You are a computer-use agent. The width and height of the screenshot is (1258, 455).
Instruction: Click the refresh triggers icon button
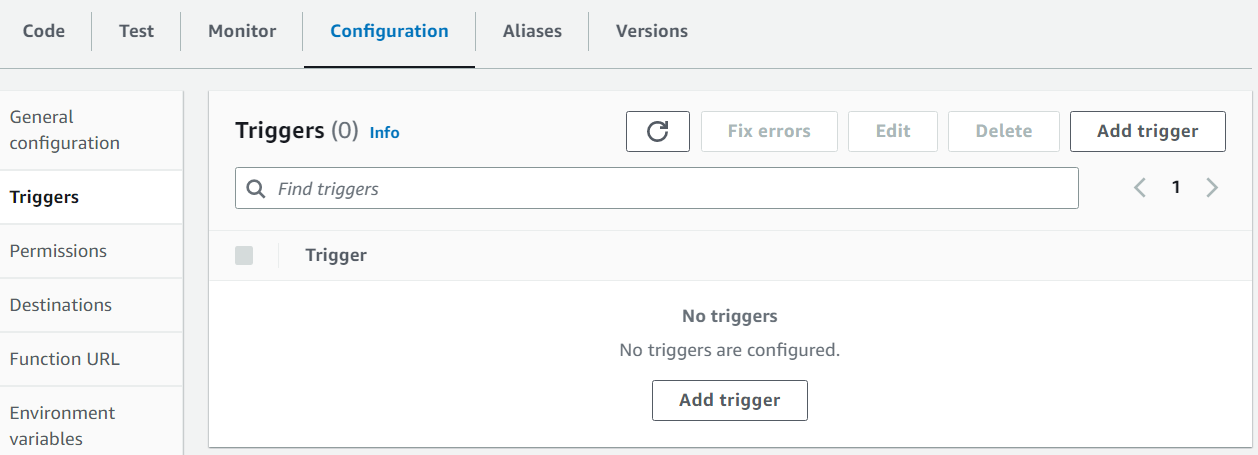[657, 131]
